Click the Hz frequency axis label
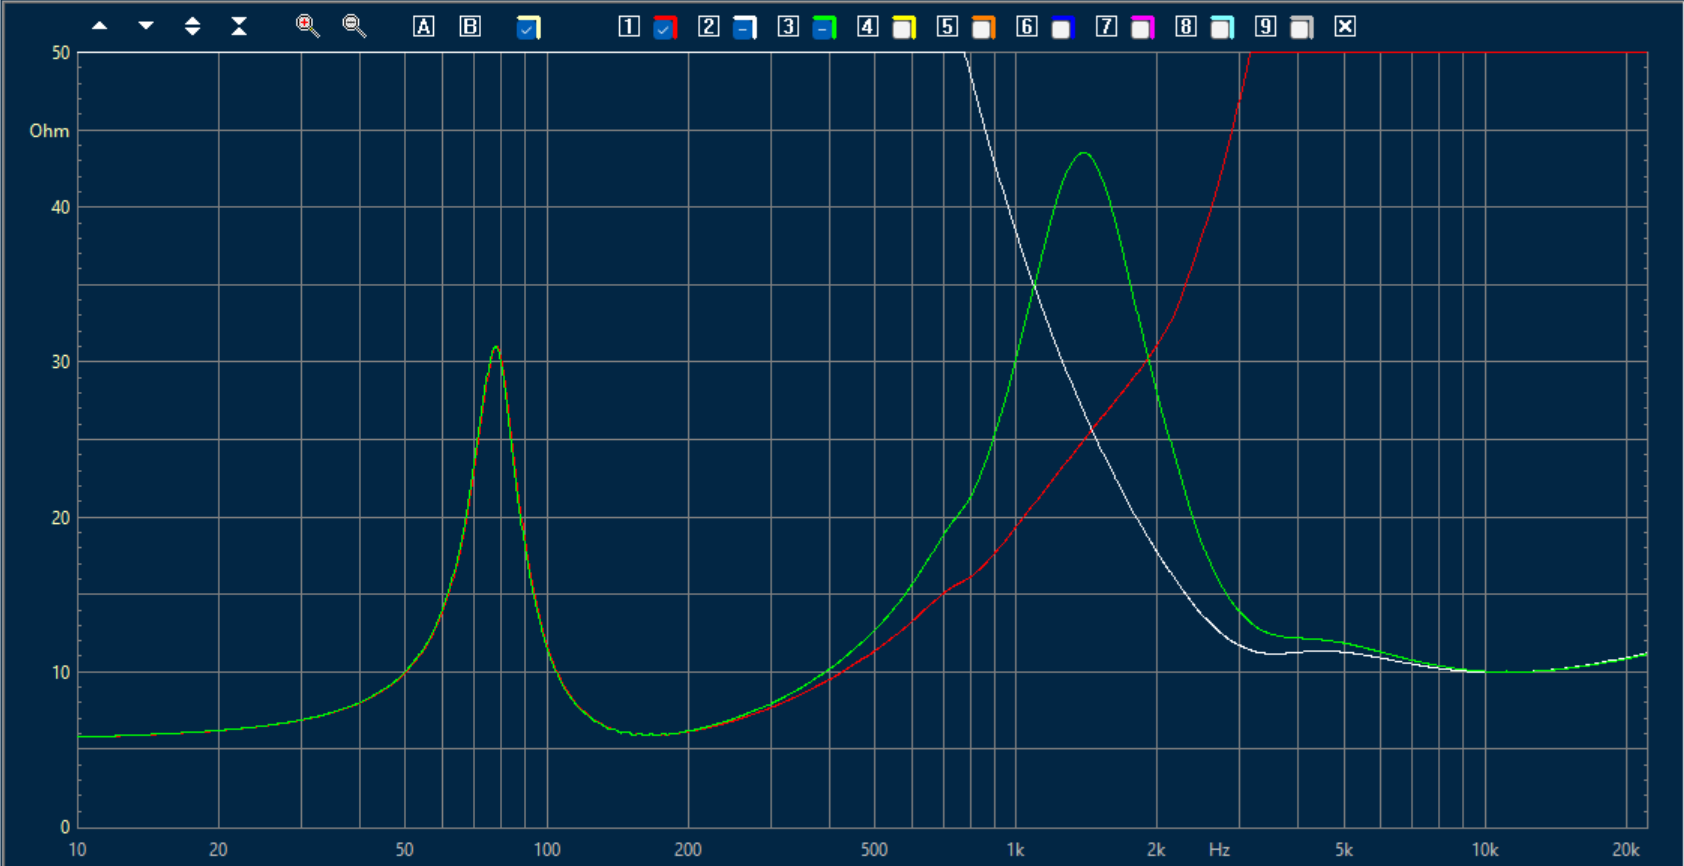Screen dimensions: 1684x866 click(1219, 850)
